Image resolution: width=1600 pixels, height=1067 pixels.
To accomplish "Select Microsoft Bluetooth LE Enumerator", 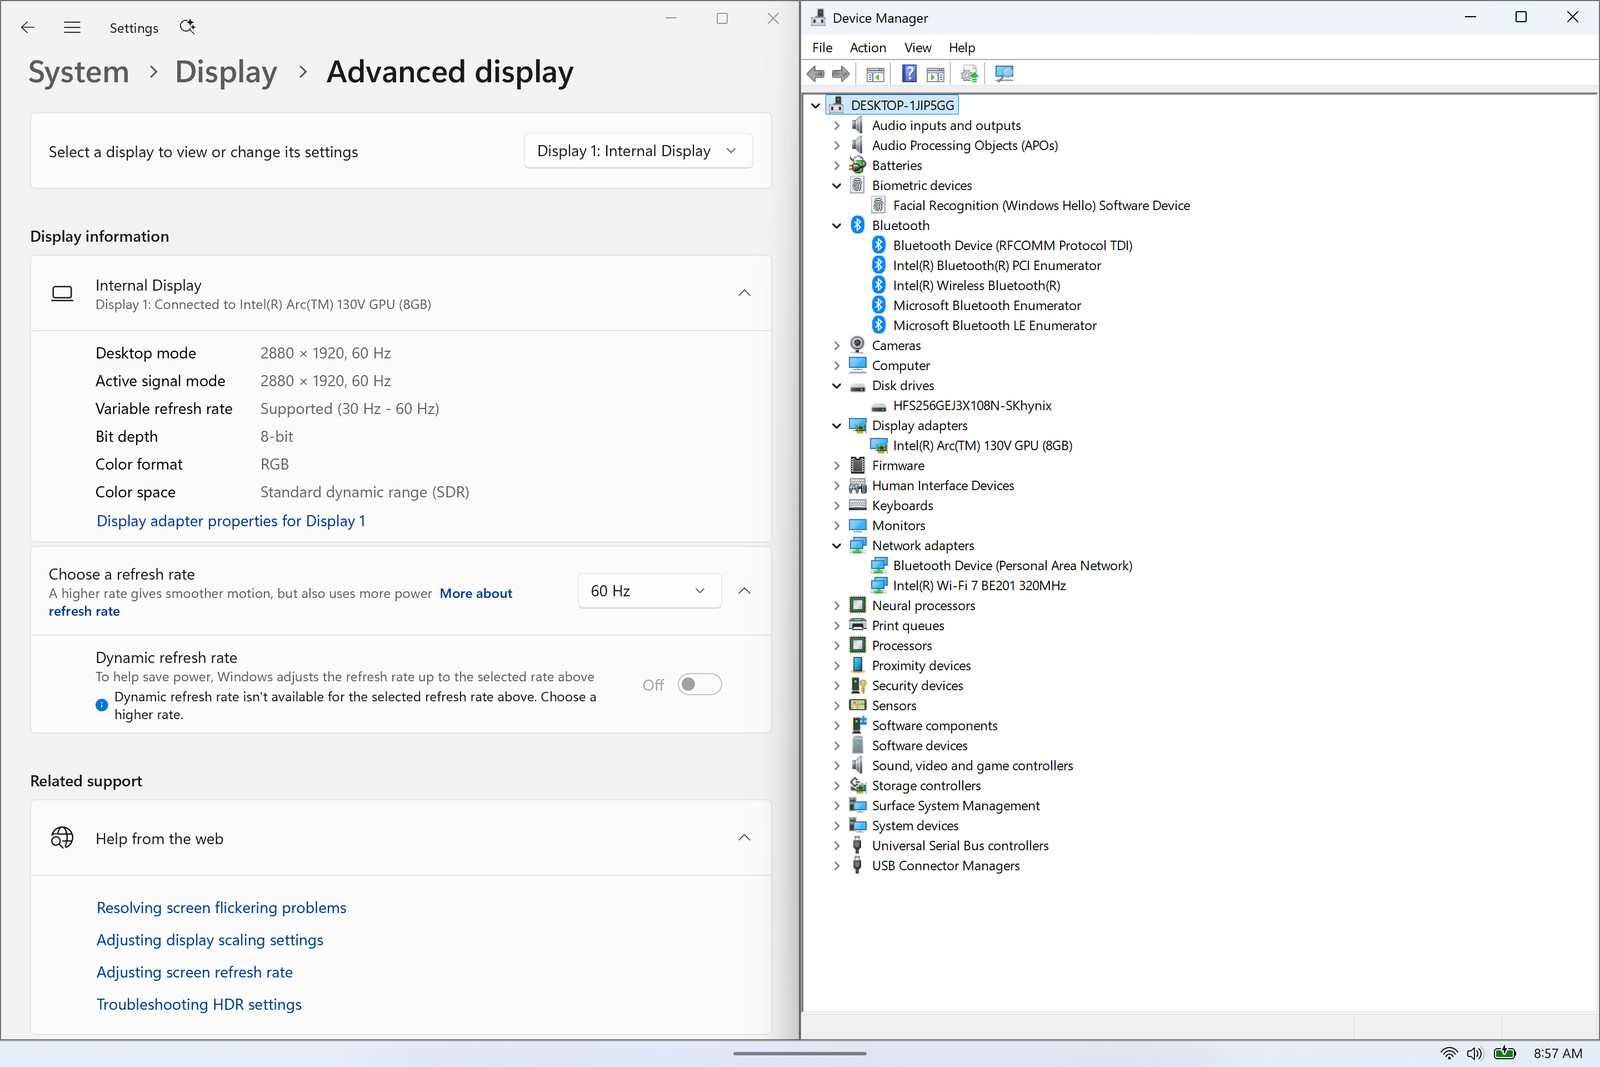I will point(995,325).
